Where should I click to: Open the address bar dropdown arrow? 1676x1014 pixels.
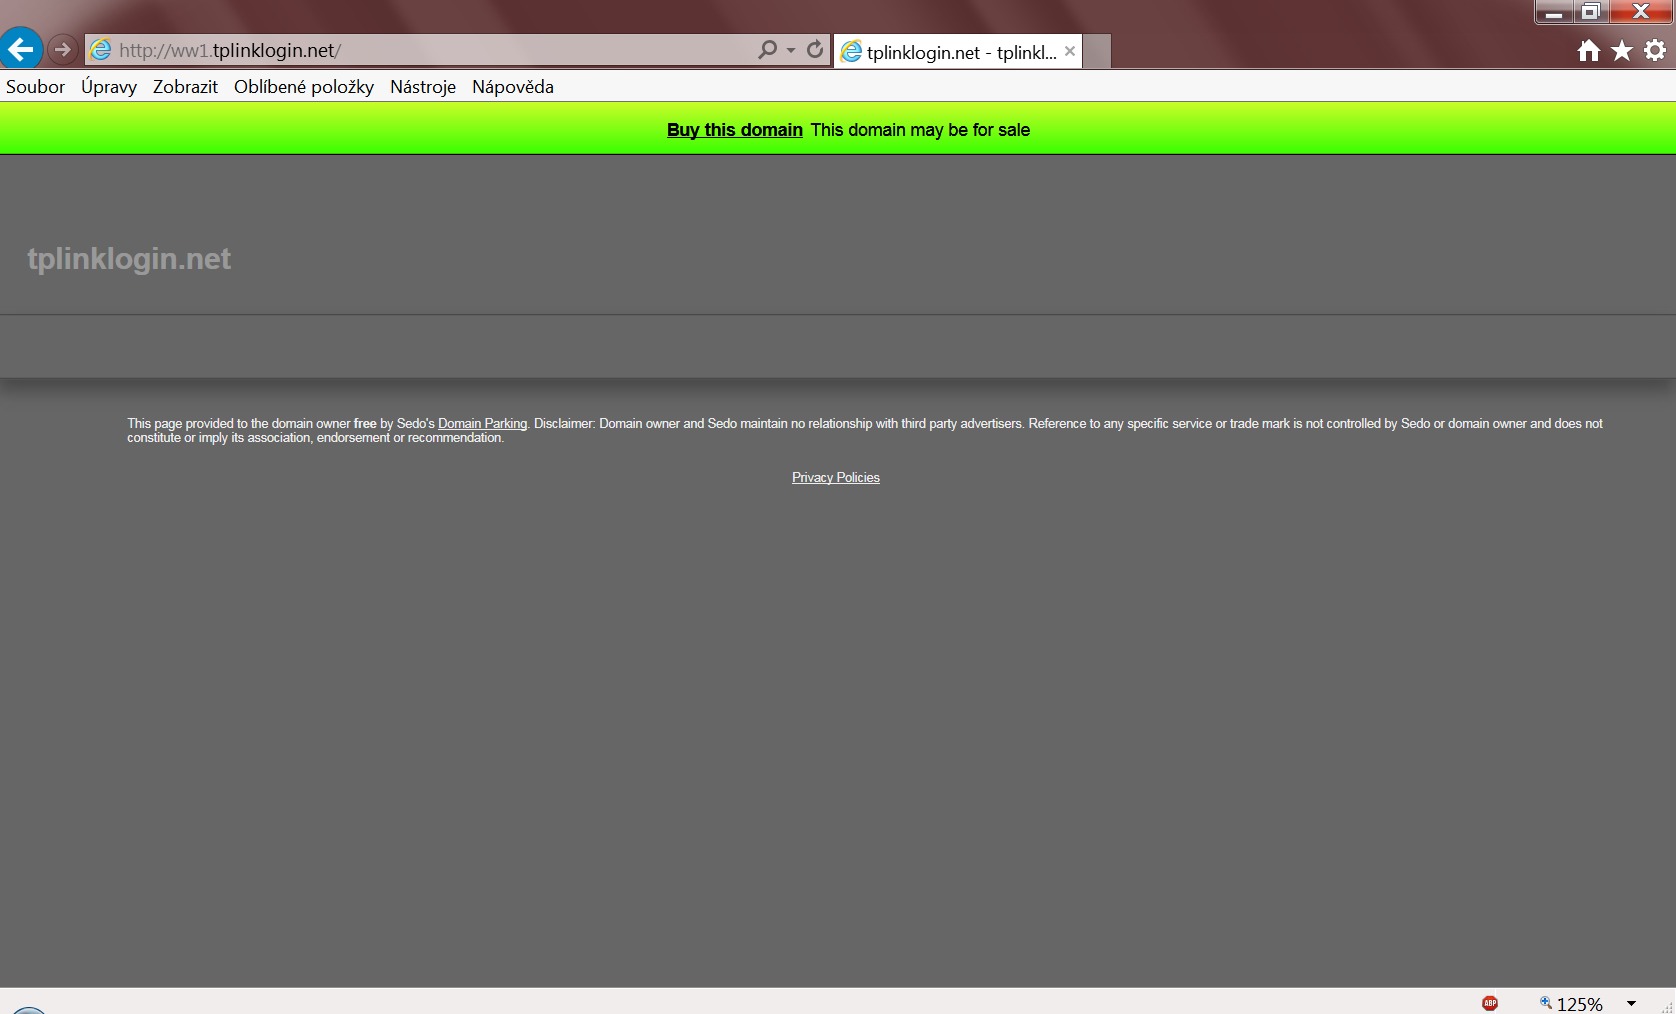(791, 50)
